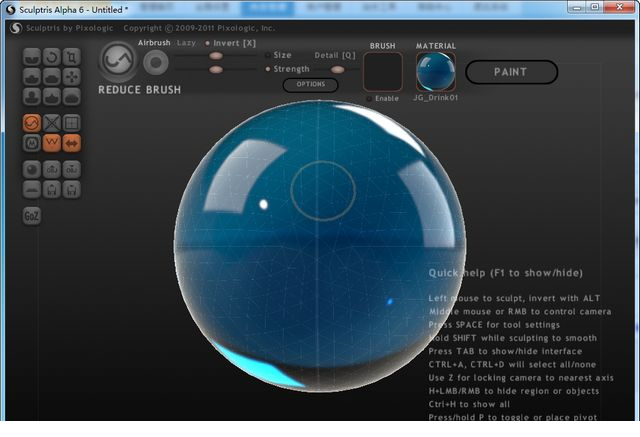Click the MATERIAL heading label
Screen dimensions: 640x437
[436, 46]
